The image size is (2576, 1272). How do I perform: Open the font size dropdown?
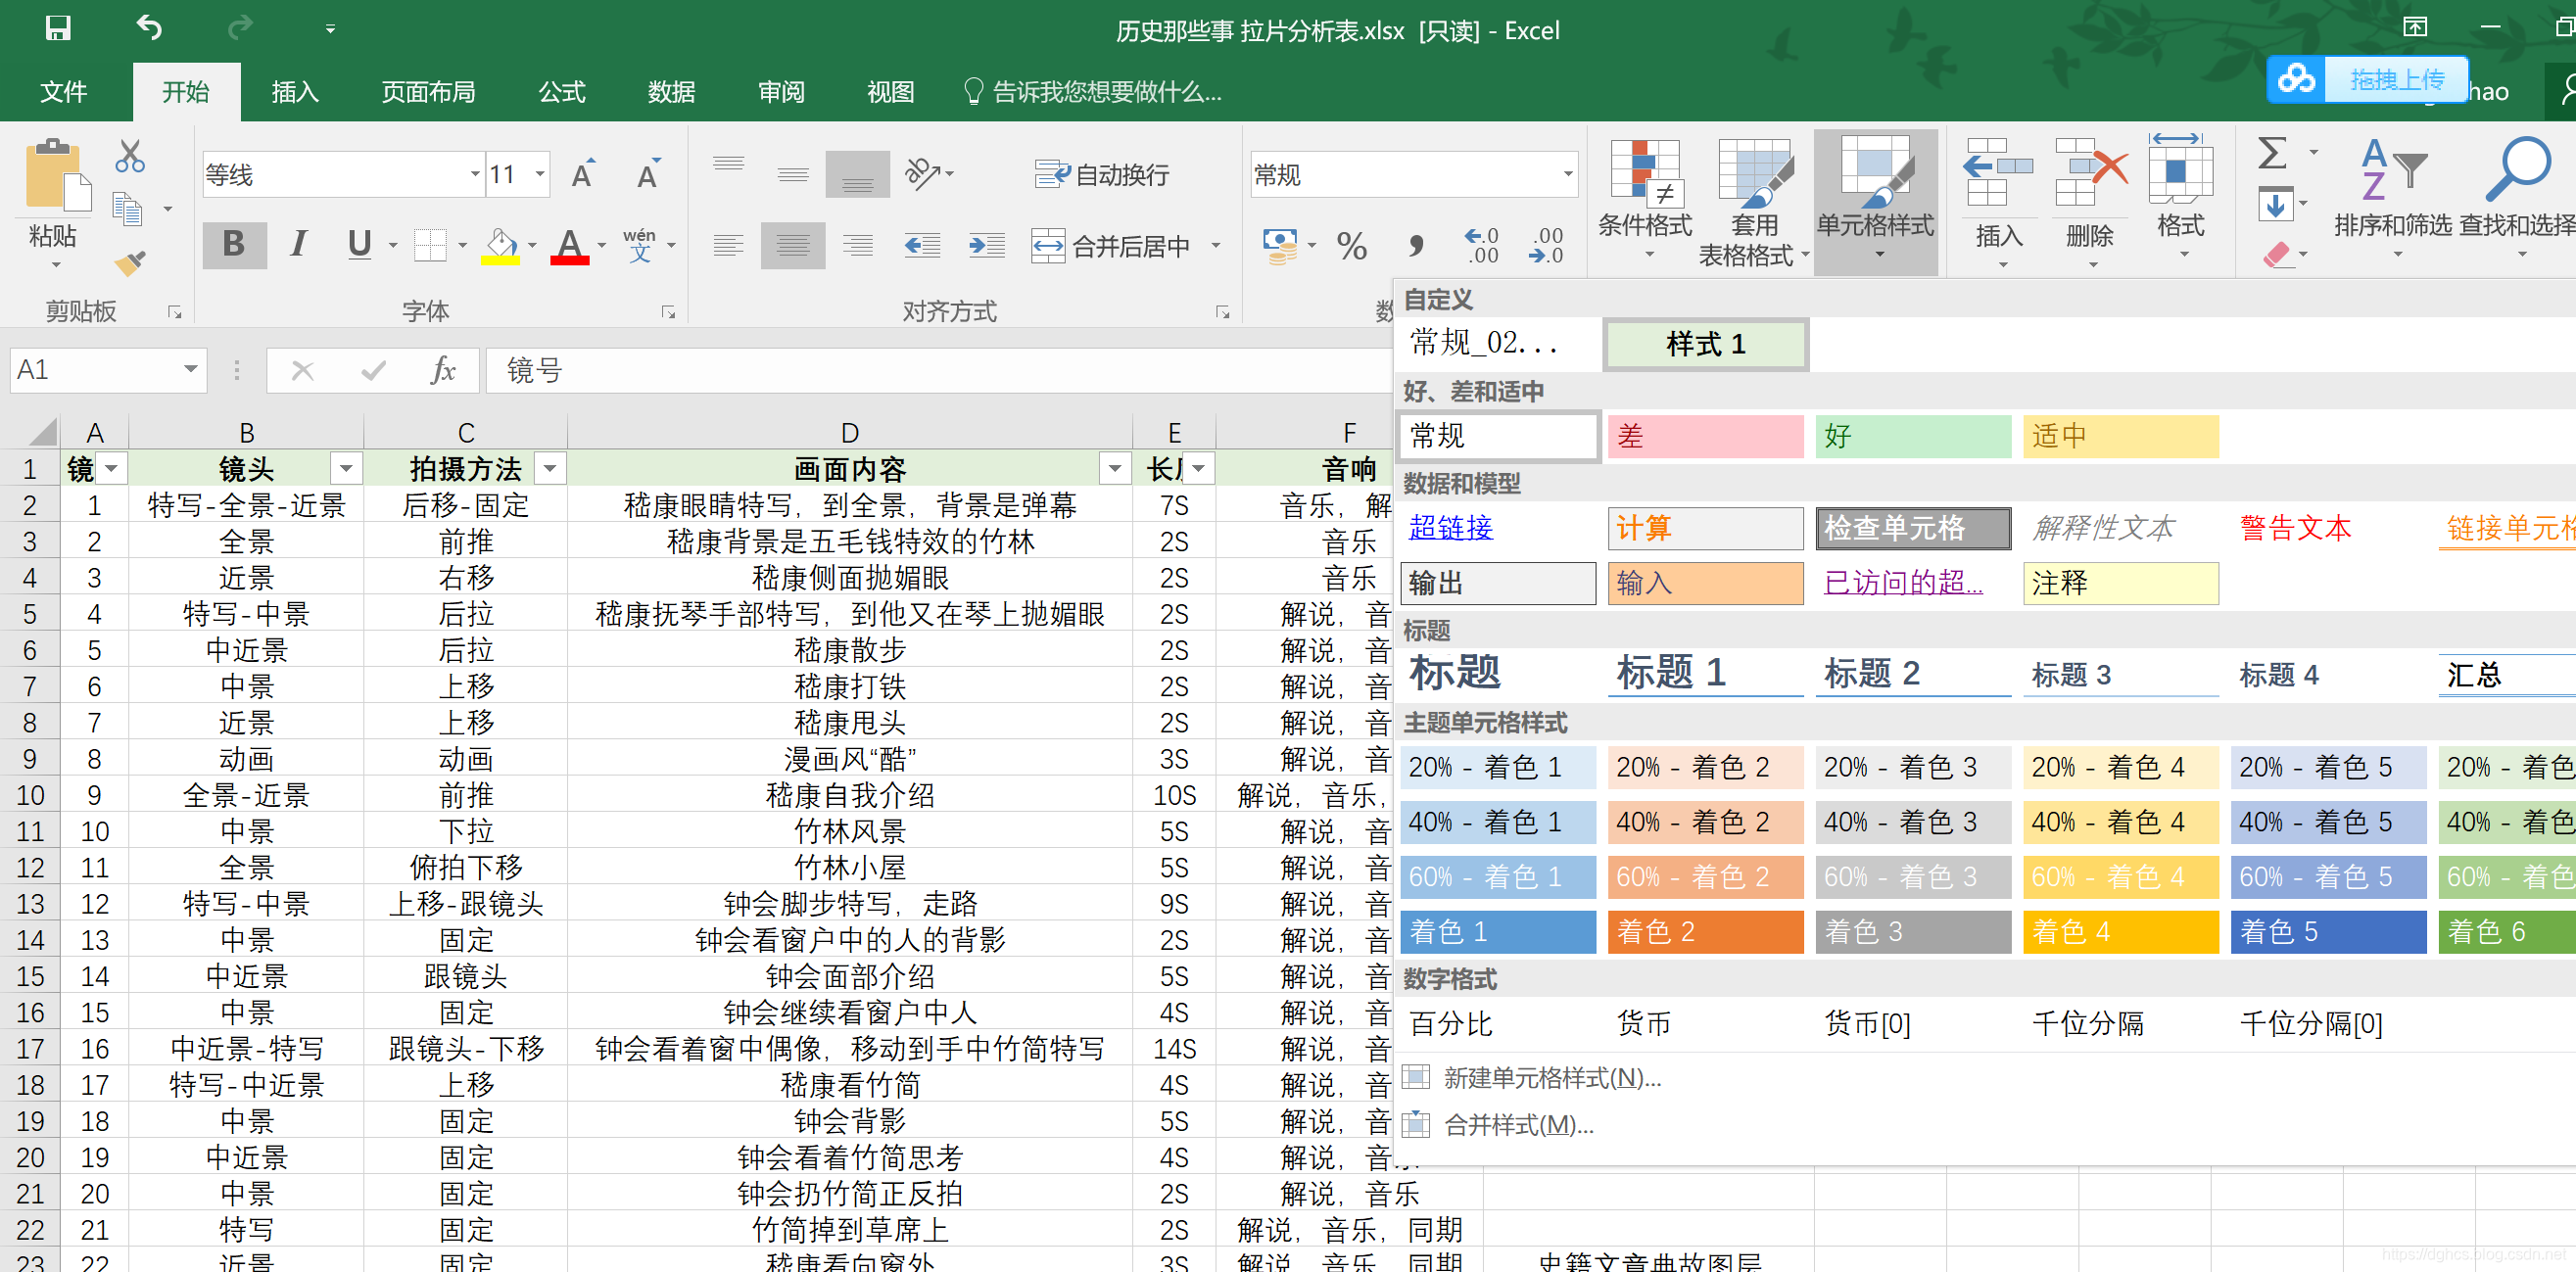click(x=540, y=174)
